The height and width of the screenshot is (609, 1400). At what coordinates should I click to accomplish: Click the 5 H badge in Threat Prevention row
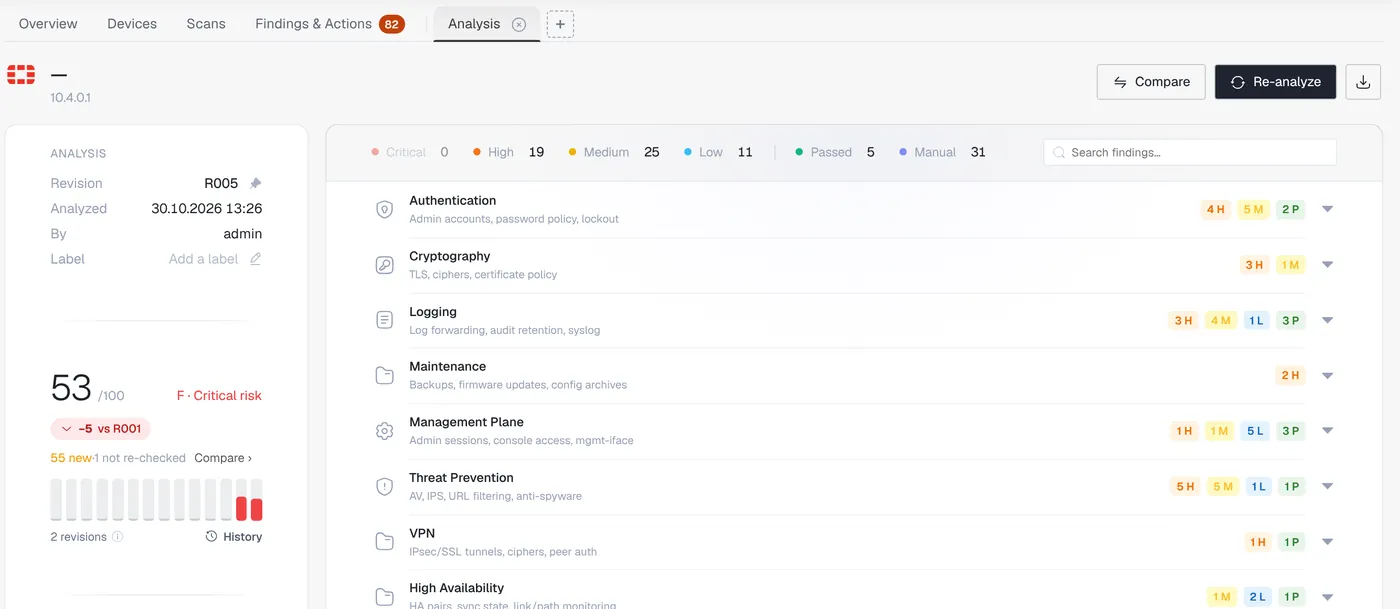coord(1185,486)
